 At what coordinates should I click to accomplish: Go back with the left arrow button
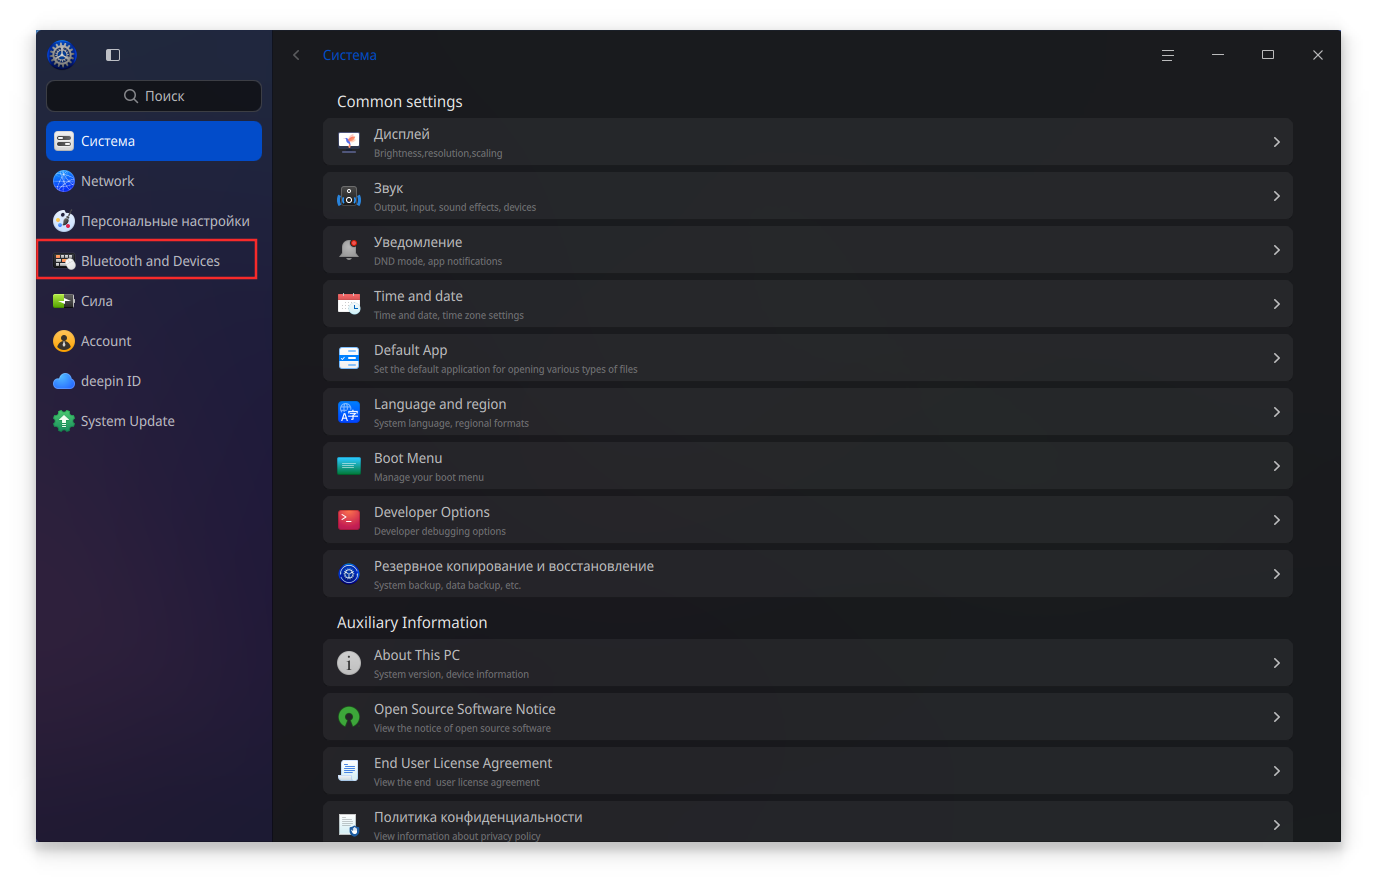click(x=296, y=55)
